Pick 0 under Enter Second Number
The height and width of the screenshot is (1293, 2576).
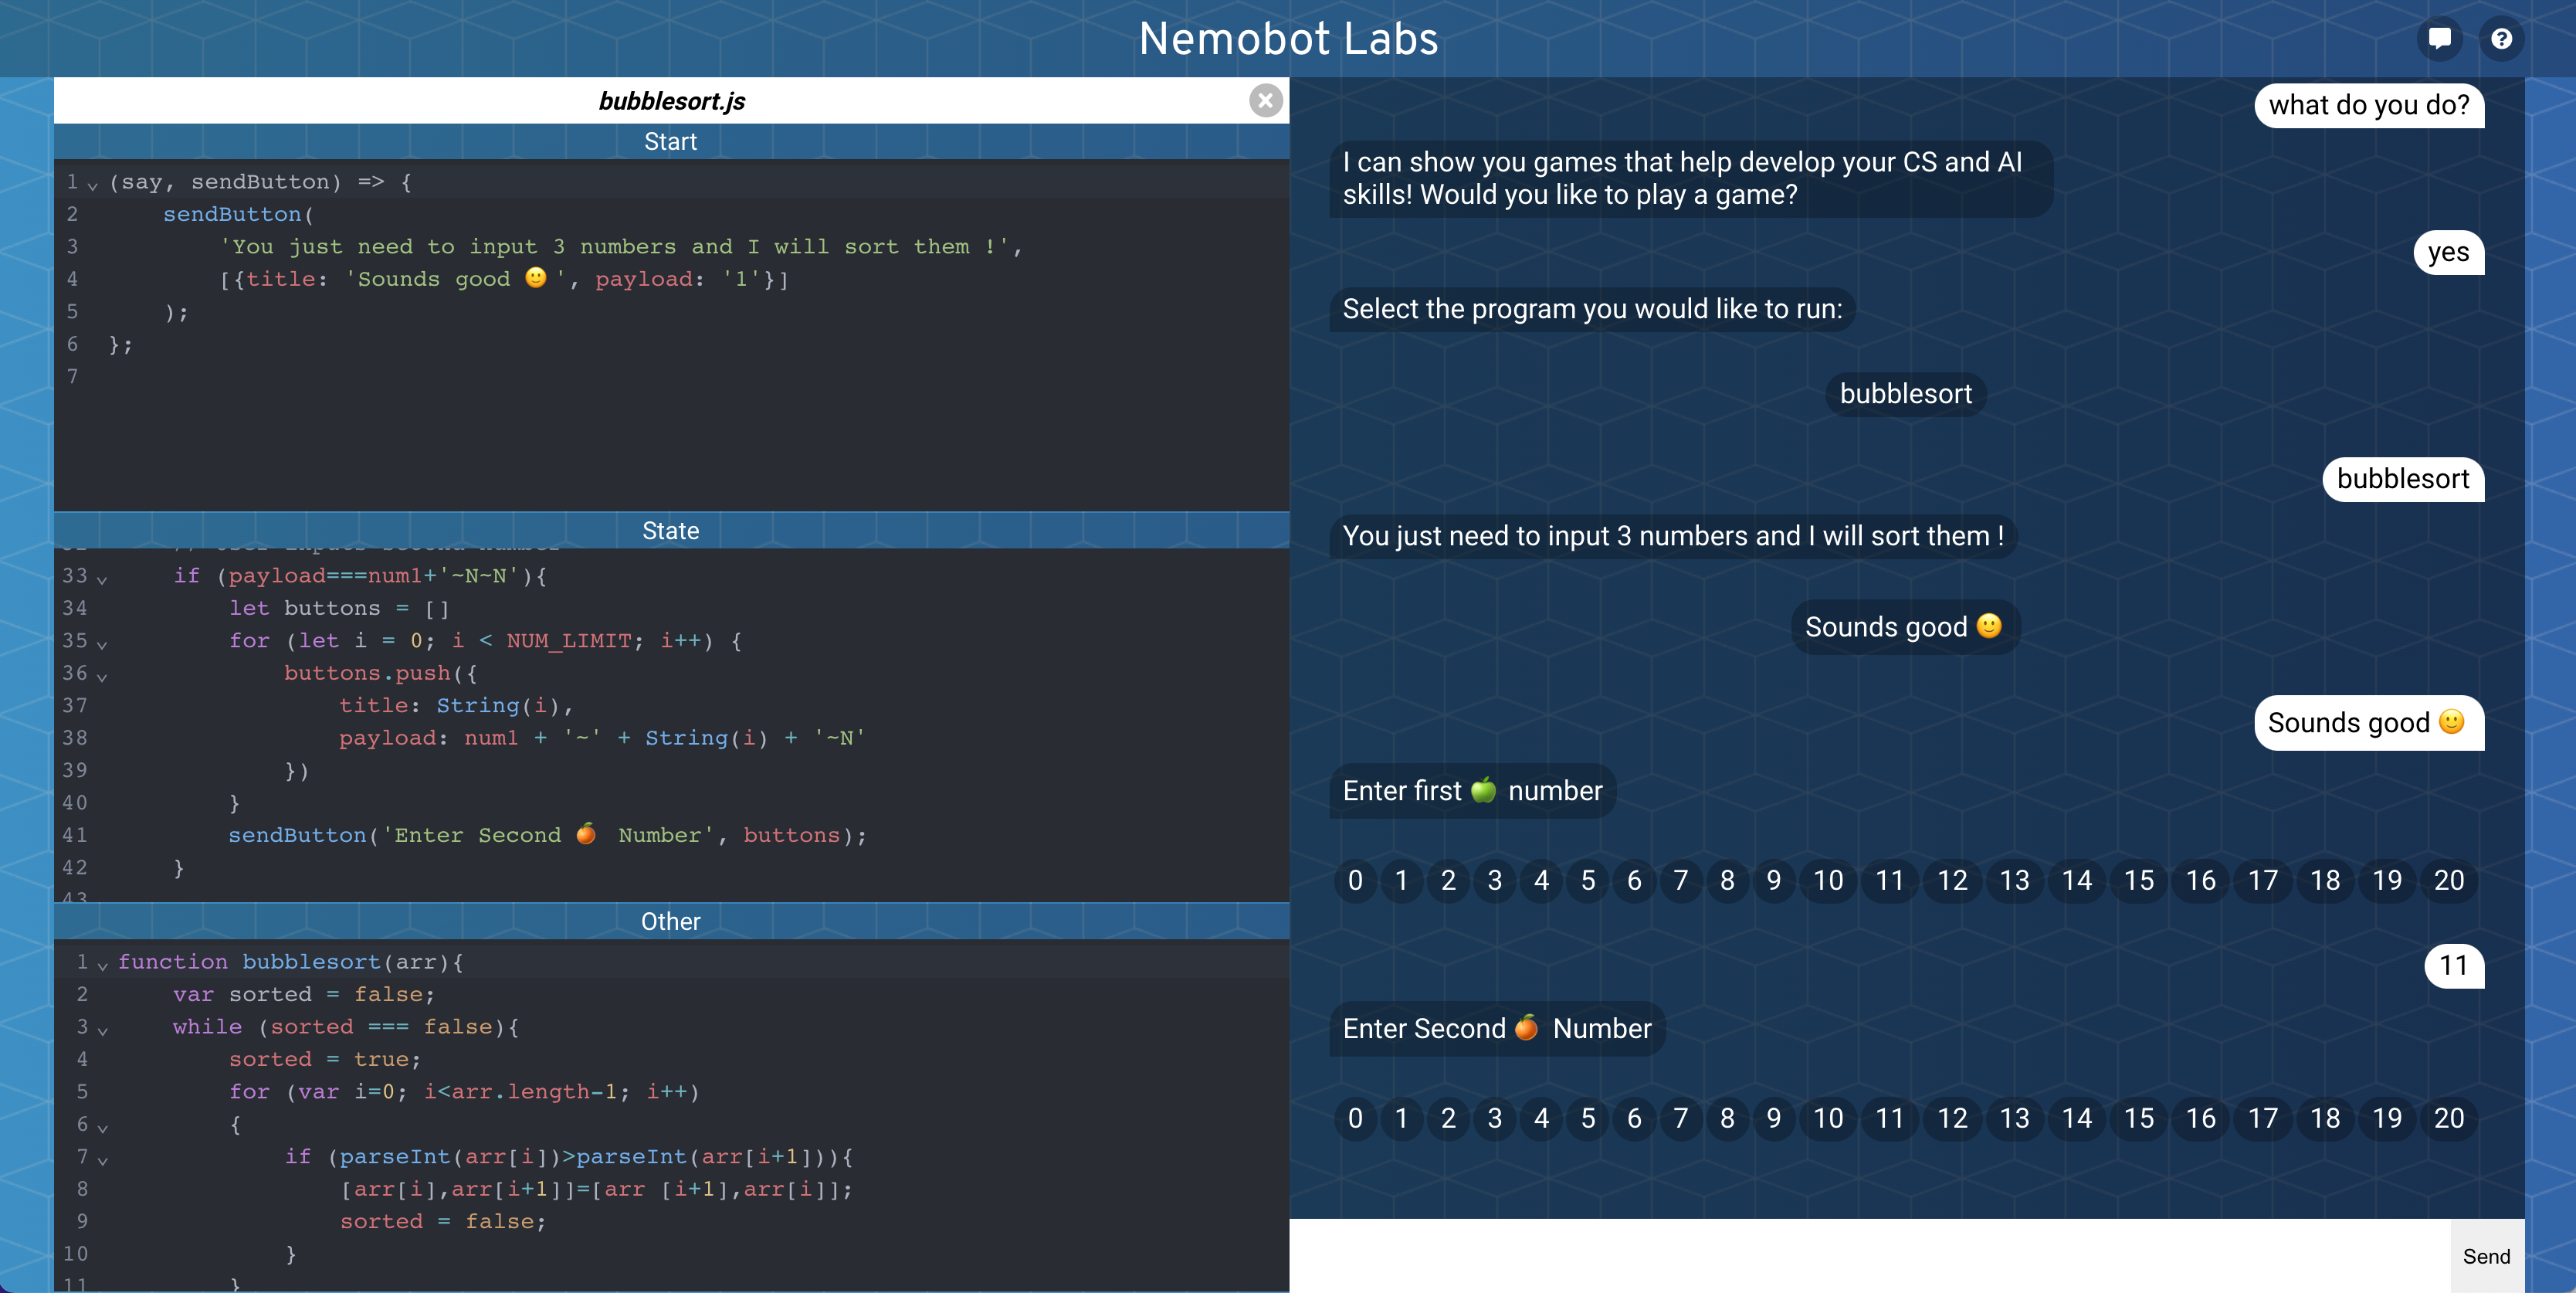(1355, 1118)
